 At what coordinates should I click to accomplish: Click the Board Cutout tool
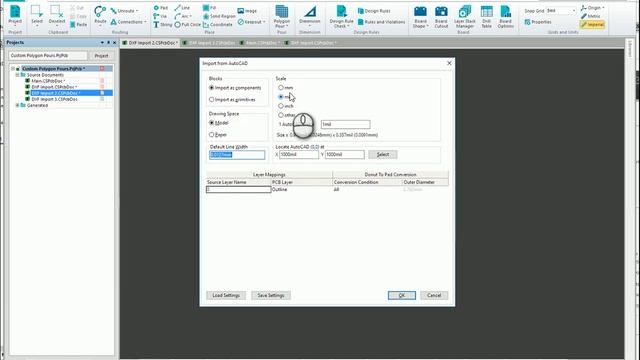click(441, 16)
